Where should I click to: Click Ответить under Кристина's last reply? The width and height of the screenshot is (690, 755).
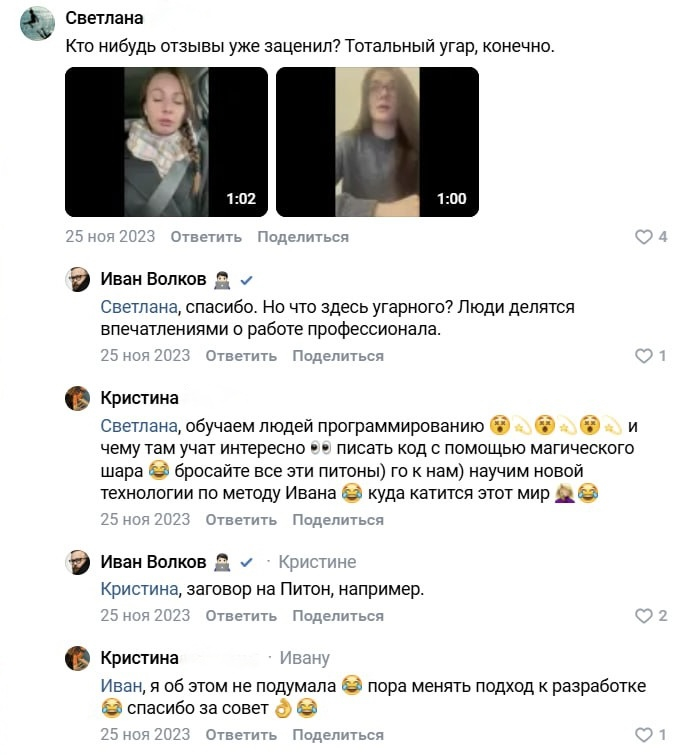tap(241, 735)
